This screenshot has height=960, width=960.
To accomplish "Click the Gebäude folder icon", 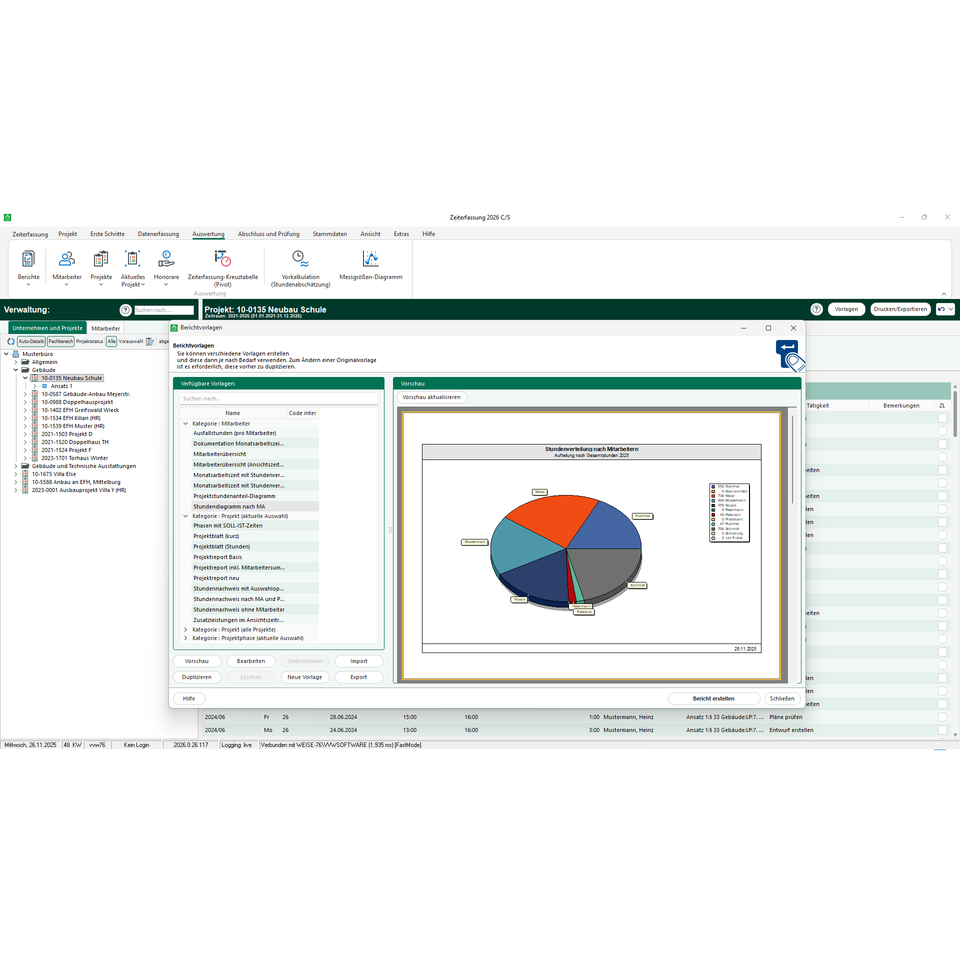I will coord(25,370).
